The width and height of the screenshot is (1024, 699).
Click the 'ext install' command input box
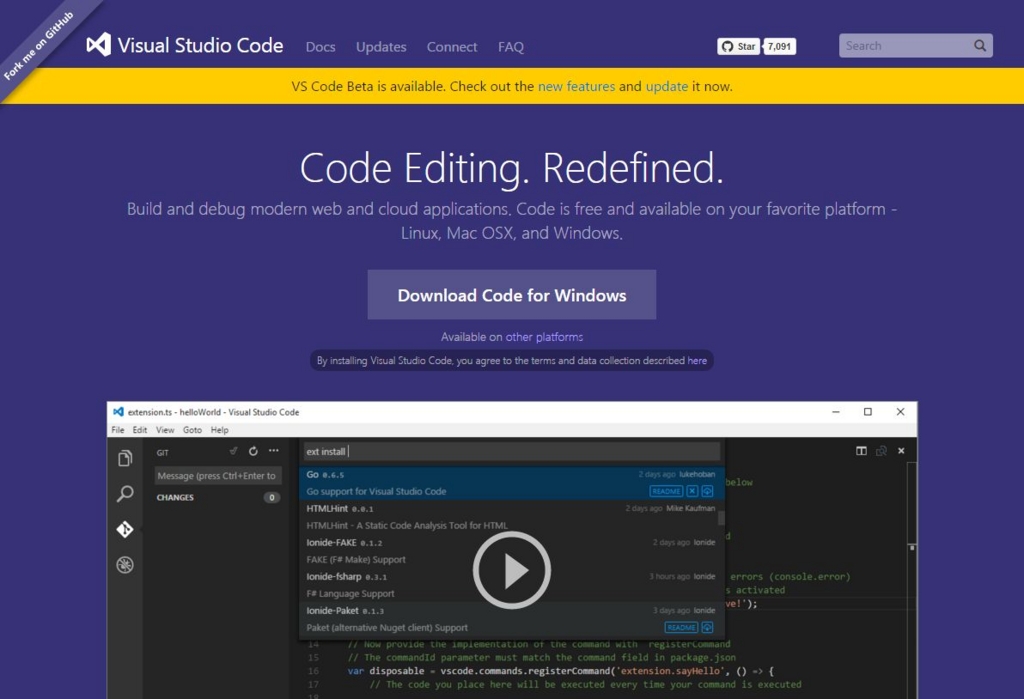[512, 451]
